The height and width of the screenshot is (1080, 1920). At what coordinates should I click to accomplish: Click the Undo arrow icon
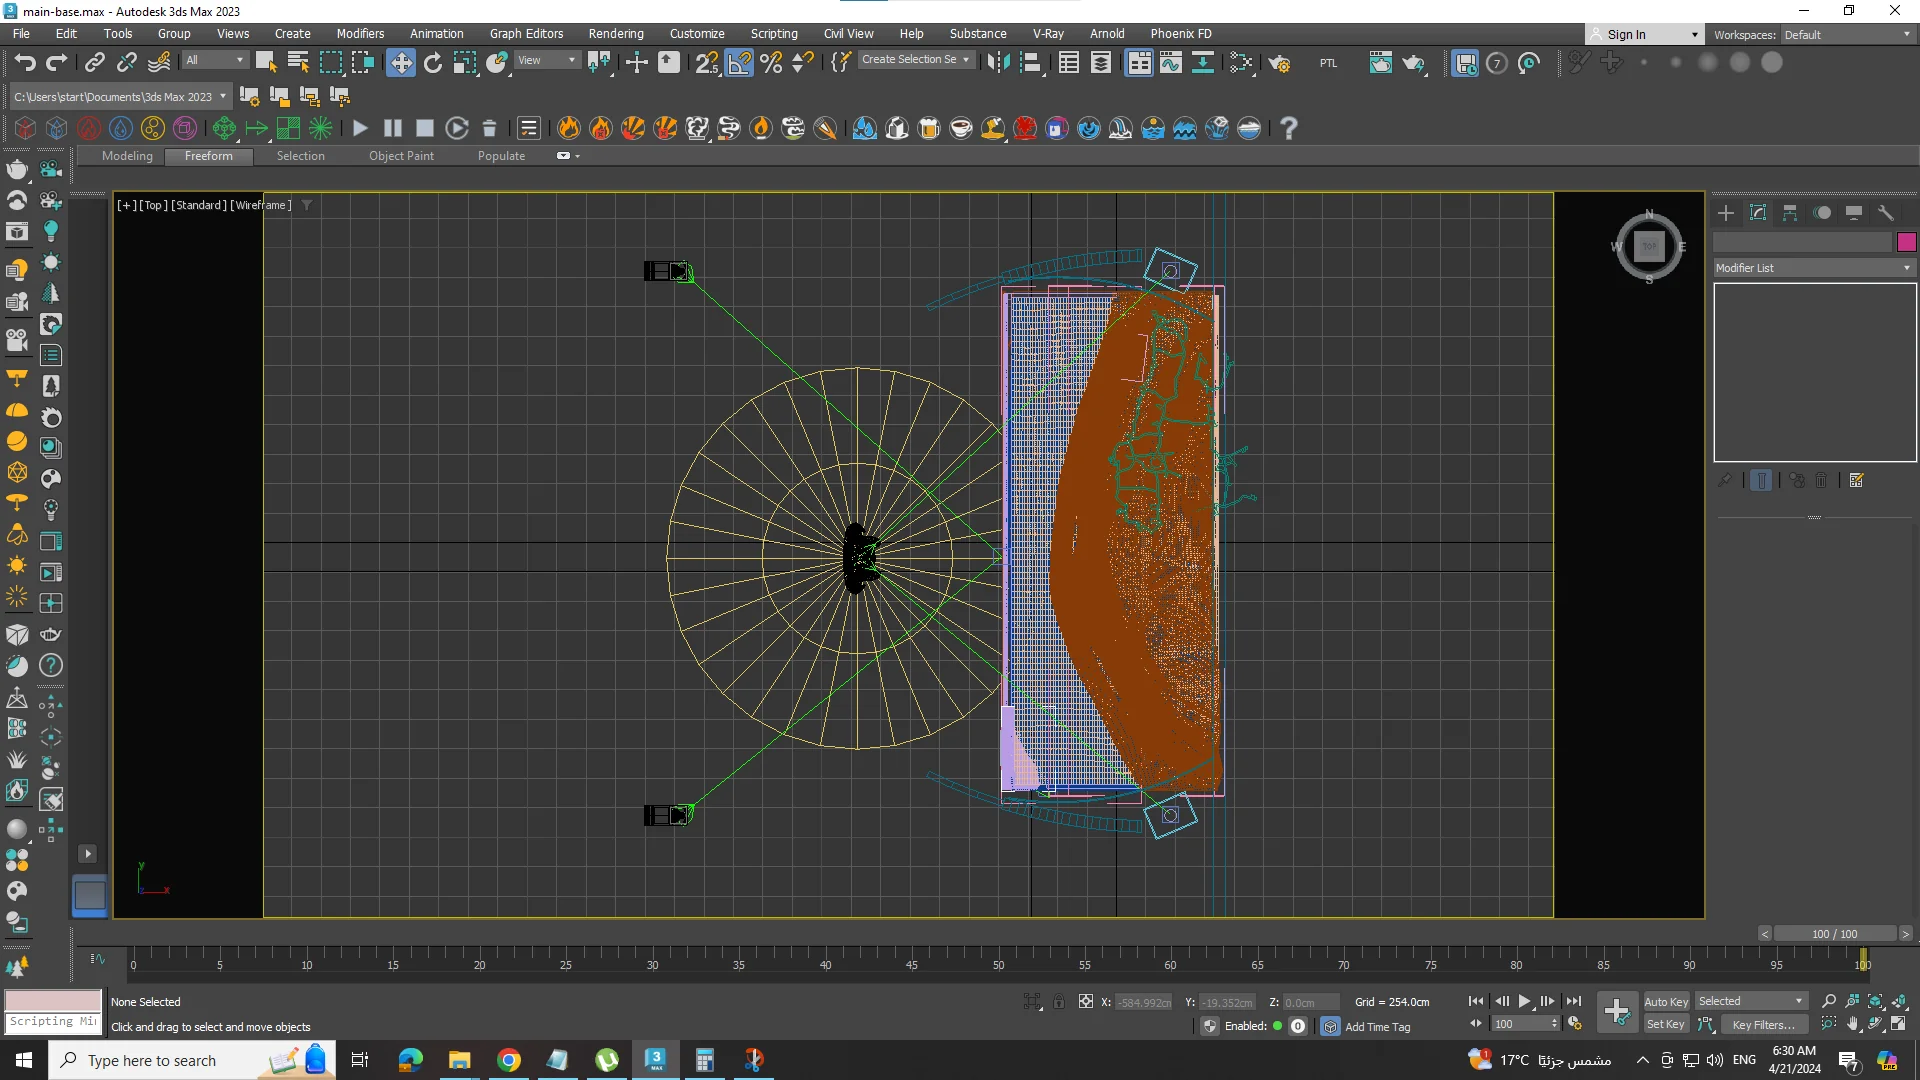coord(24,63)
